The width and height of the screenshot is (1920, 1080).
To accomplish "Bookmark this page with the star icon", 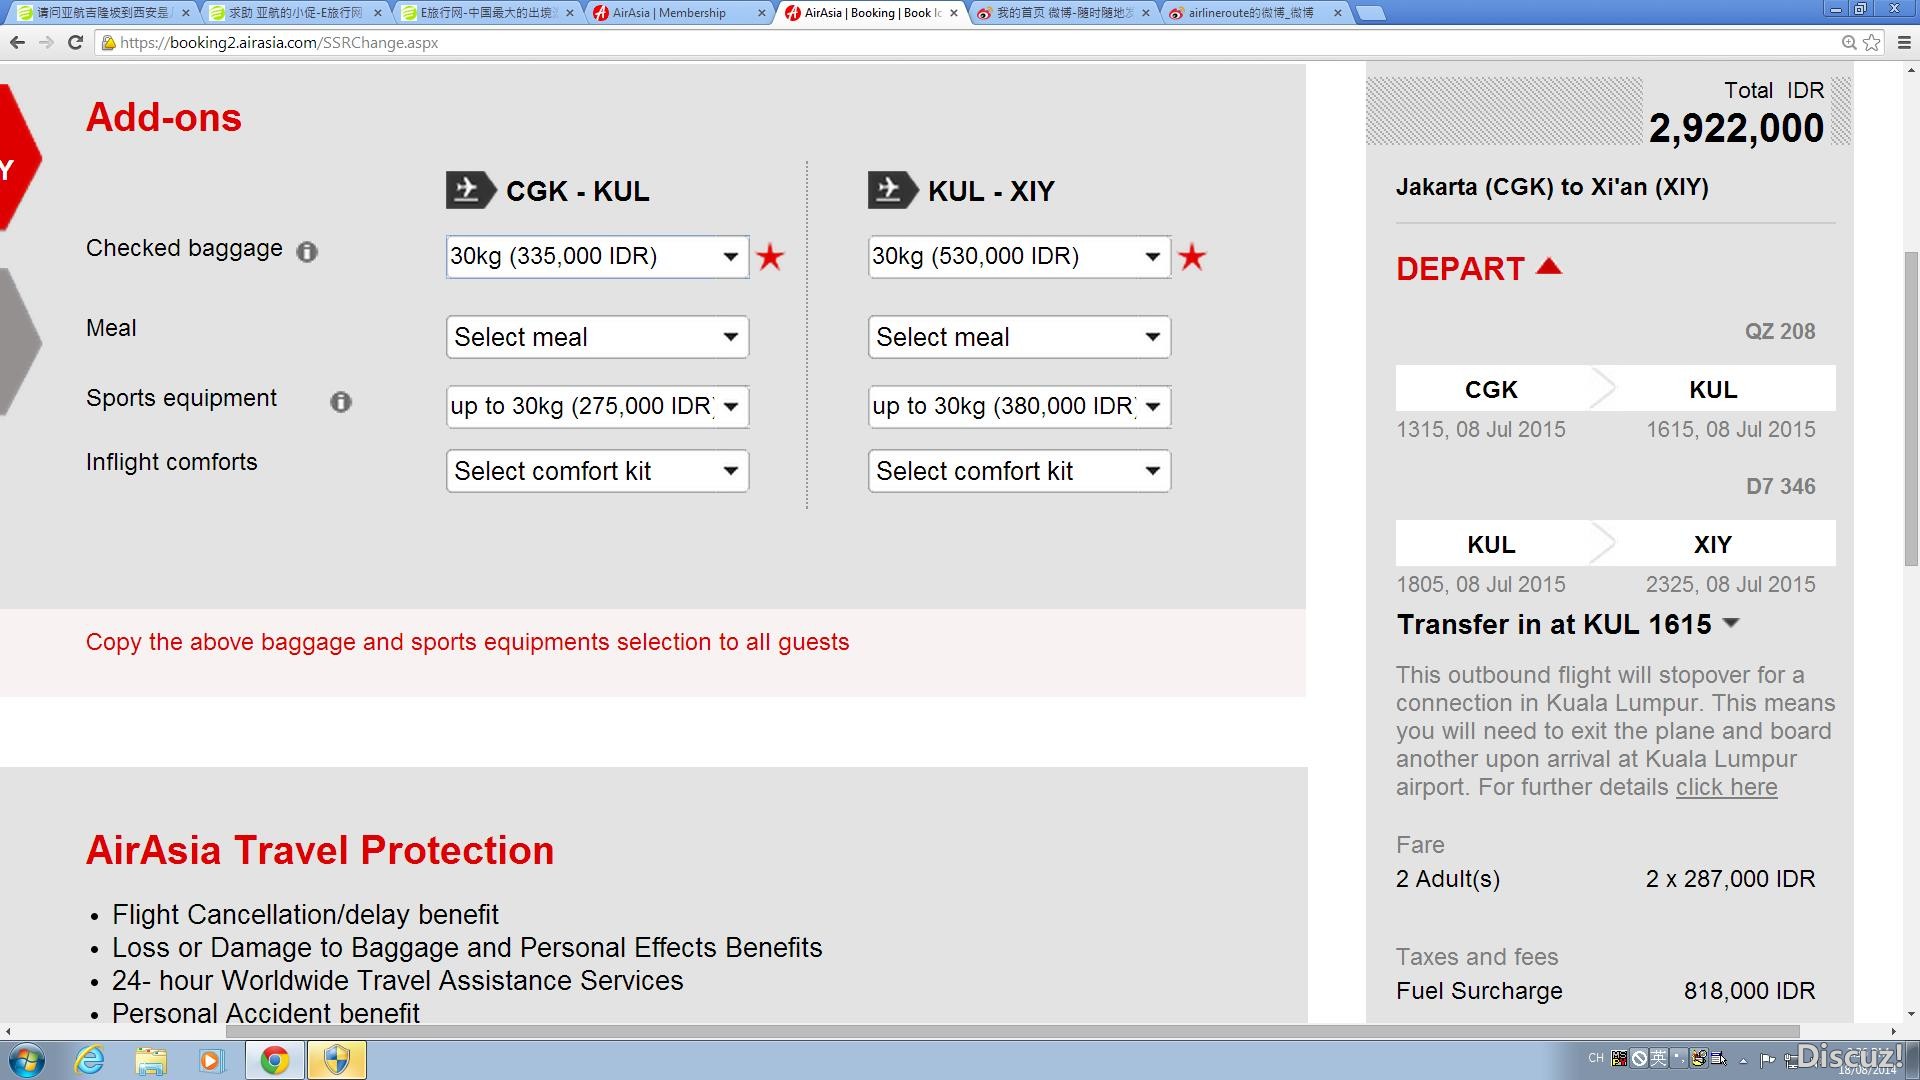I will click(1872, 42).
